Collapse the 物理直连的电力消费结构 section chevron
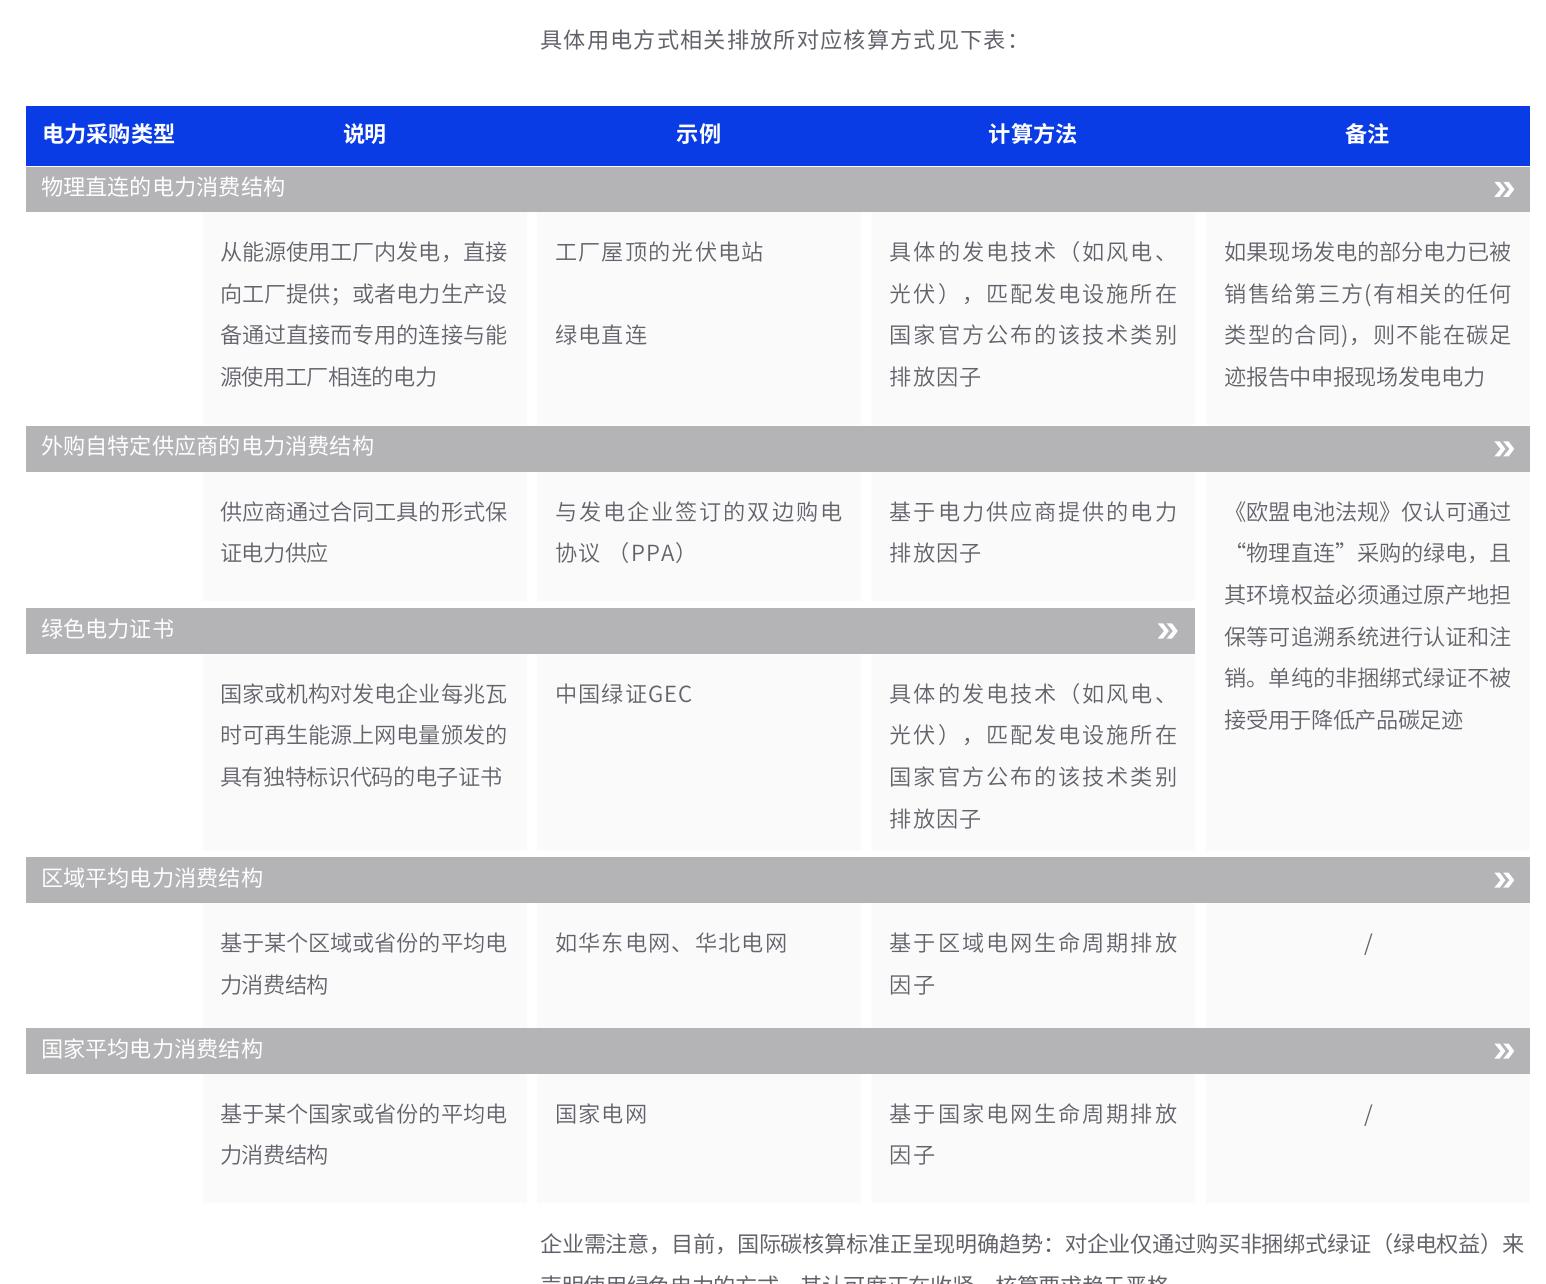The image size is (1546, 1284). pos(1503,189)
